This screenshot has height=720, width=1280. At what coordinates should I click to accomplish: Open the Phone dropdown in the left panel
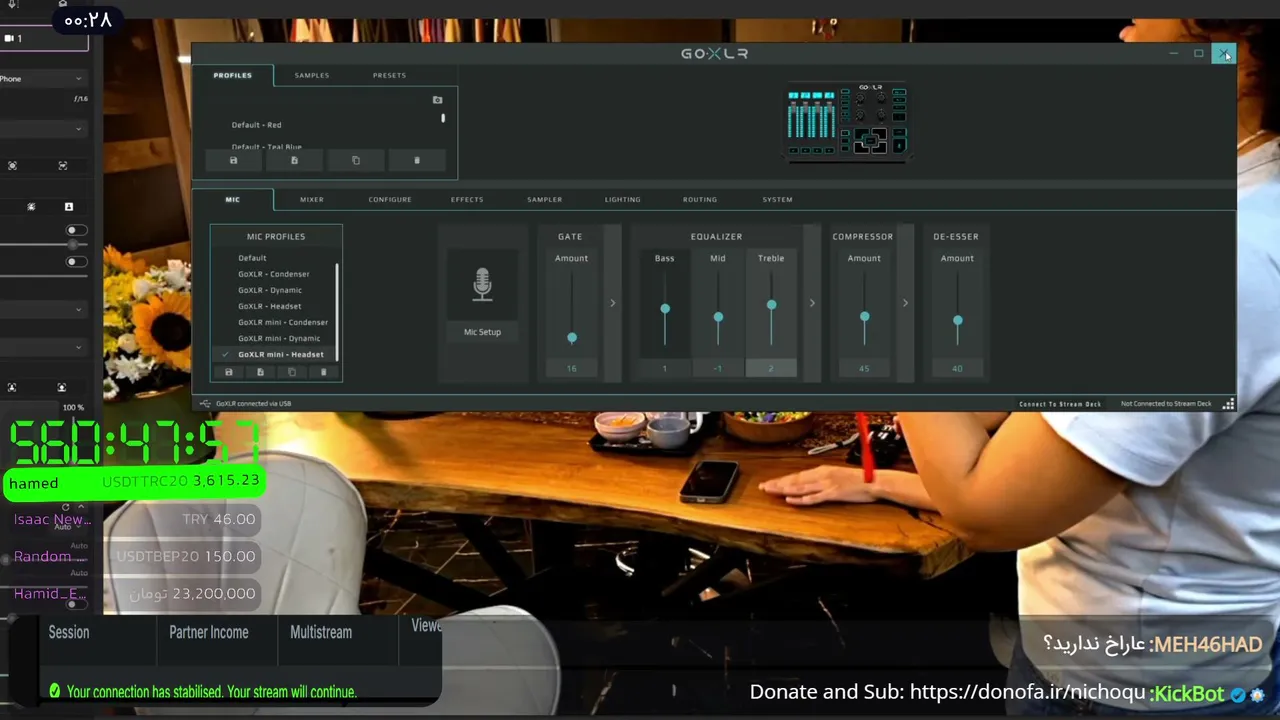[x=43, y=78]
